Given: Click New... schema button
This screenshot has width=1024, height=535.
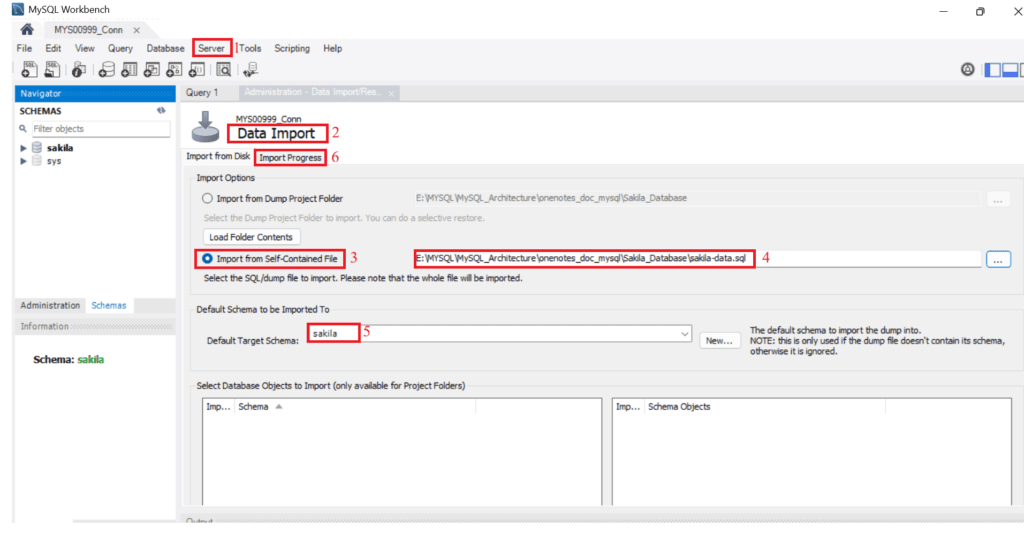Looking at the screenshot, I should [719, 340].
